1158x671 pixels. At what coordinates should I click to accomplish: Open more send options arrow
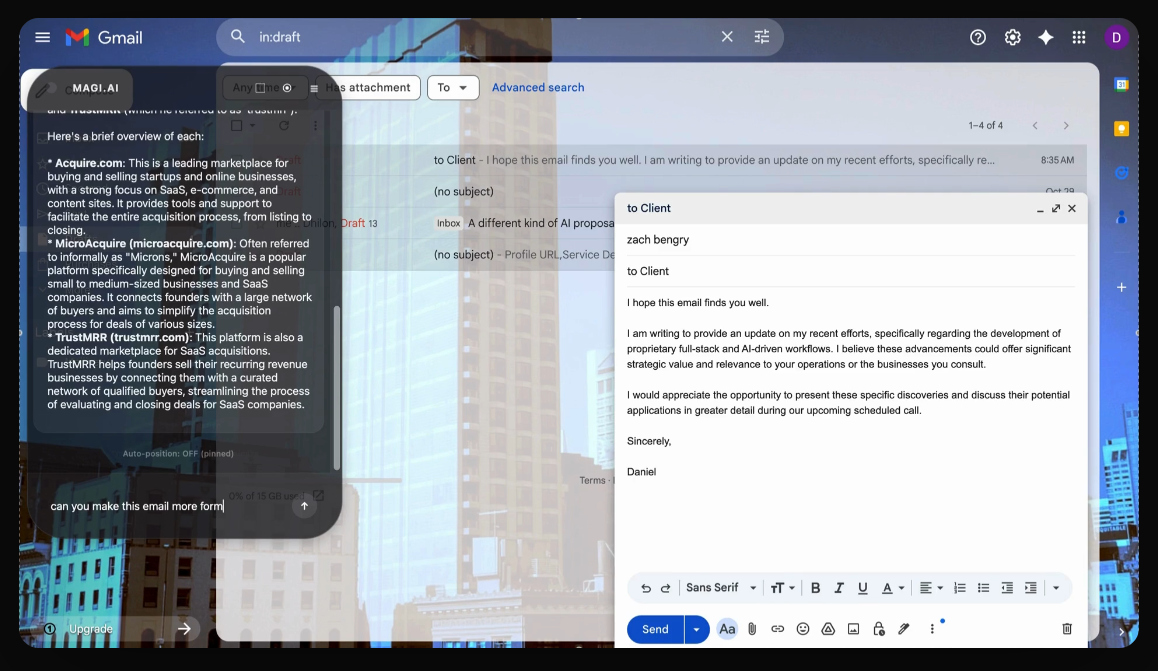click(696, 629)
